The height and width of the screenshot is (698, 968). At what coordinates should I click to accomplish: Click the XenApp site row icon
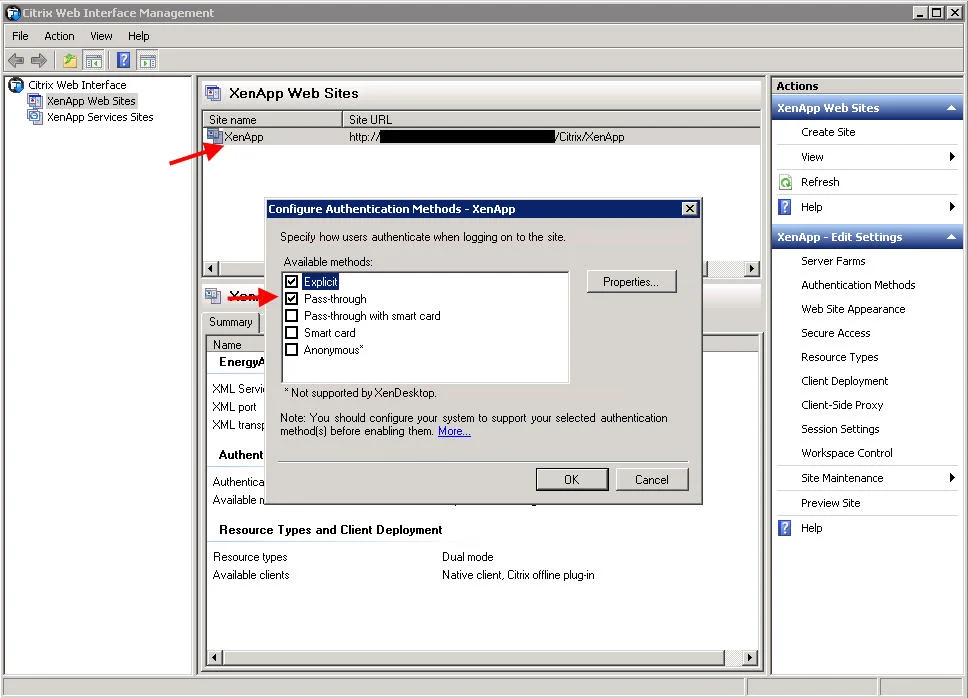point(215,136)
